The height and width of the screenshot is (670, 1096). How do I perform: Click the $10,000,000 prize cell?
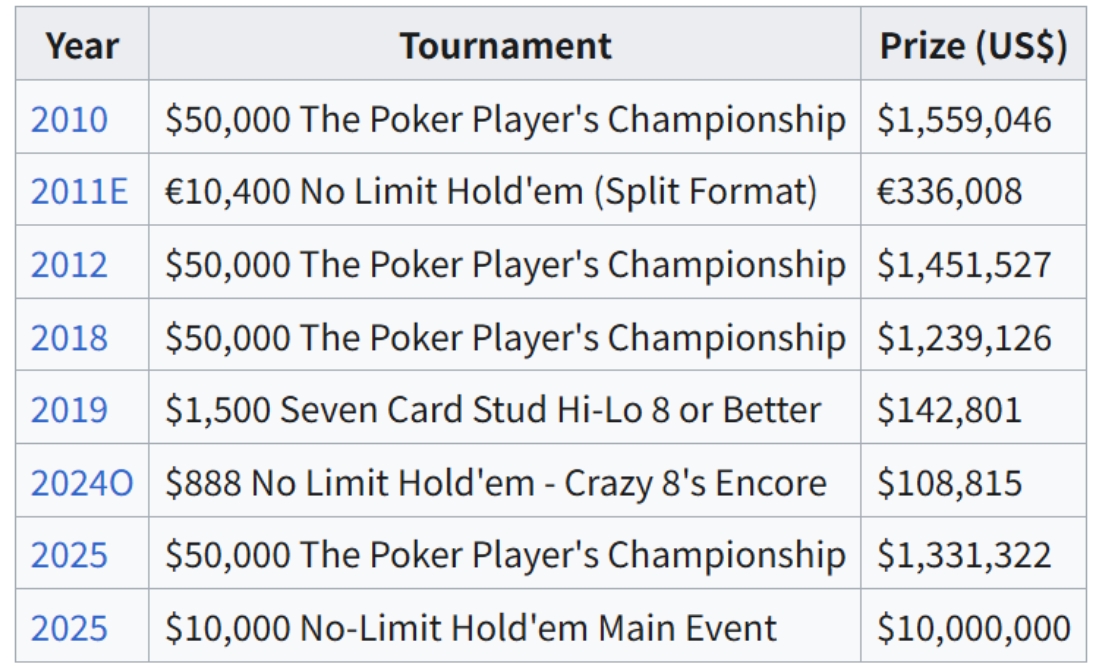[x=973, y=628]
